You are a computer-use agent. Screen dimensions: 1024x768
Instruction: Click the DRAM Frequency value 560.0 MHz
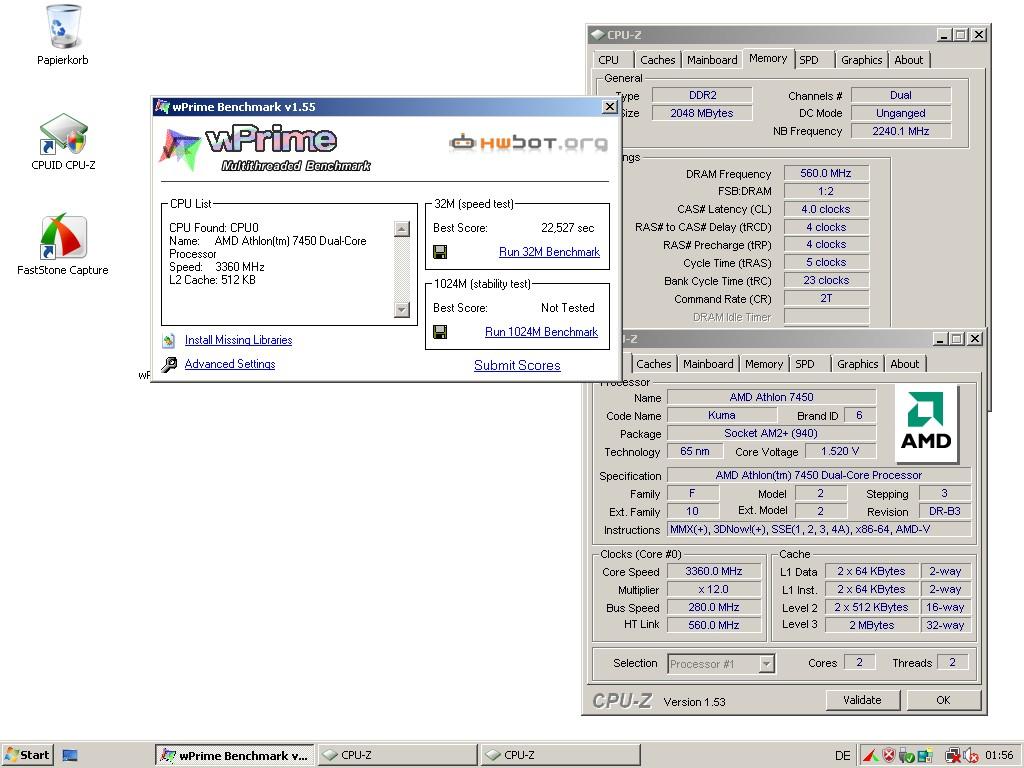pyautogui.click(x=825, y=174)
